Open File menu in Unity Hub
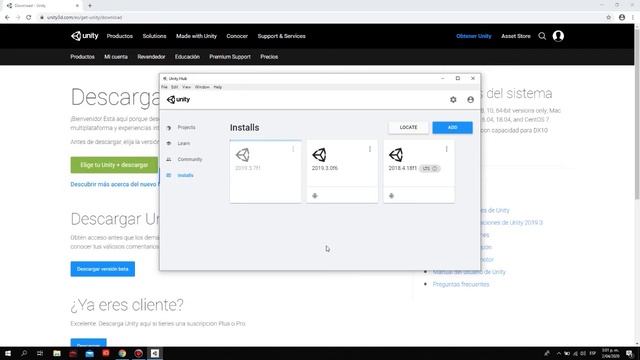 pyautogui.click(x=164, y=87)
